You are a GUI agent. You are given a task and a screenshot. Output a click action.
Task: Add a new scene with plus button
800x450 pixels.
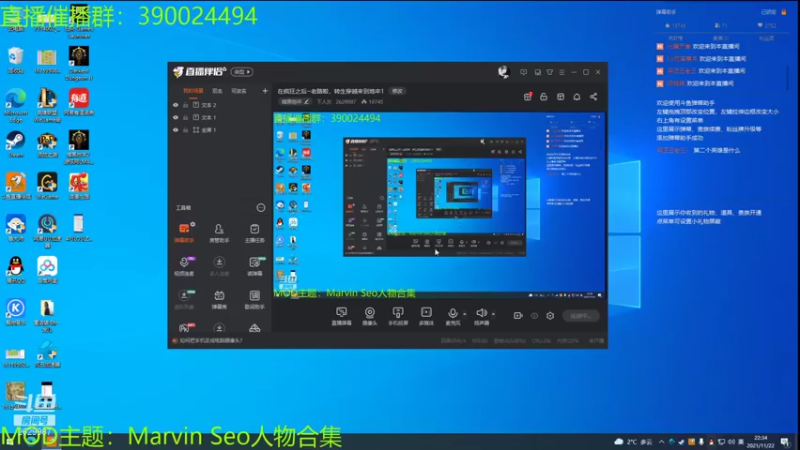pos(265,91)
